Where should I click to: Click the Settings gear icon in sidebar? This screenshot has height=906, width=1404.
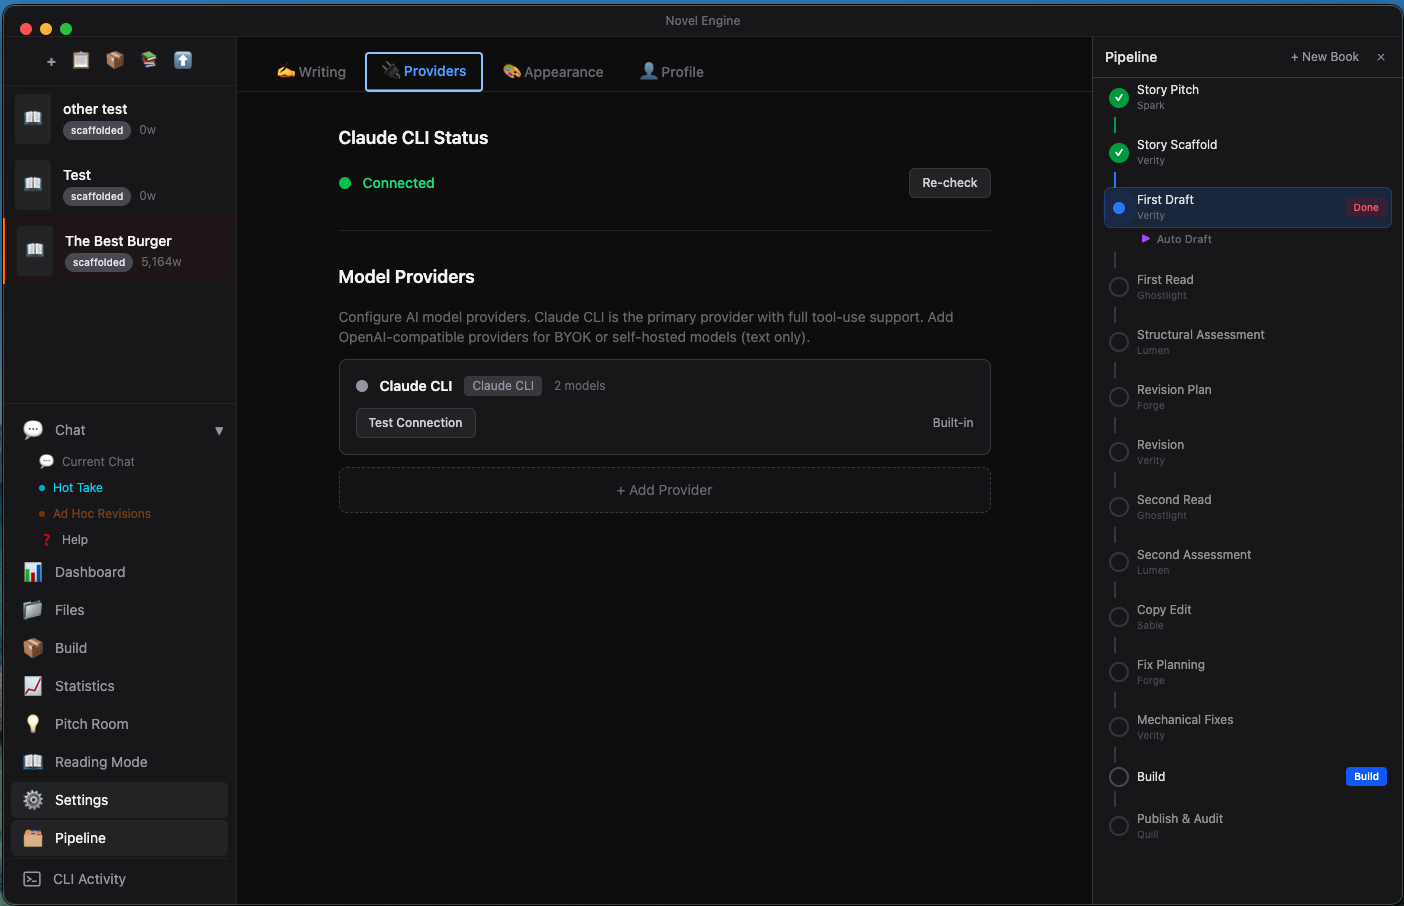[33, 800]
